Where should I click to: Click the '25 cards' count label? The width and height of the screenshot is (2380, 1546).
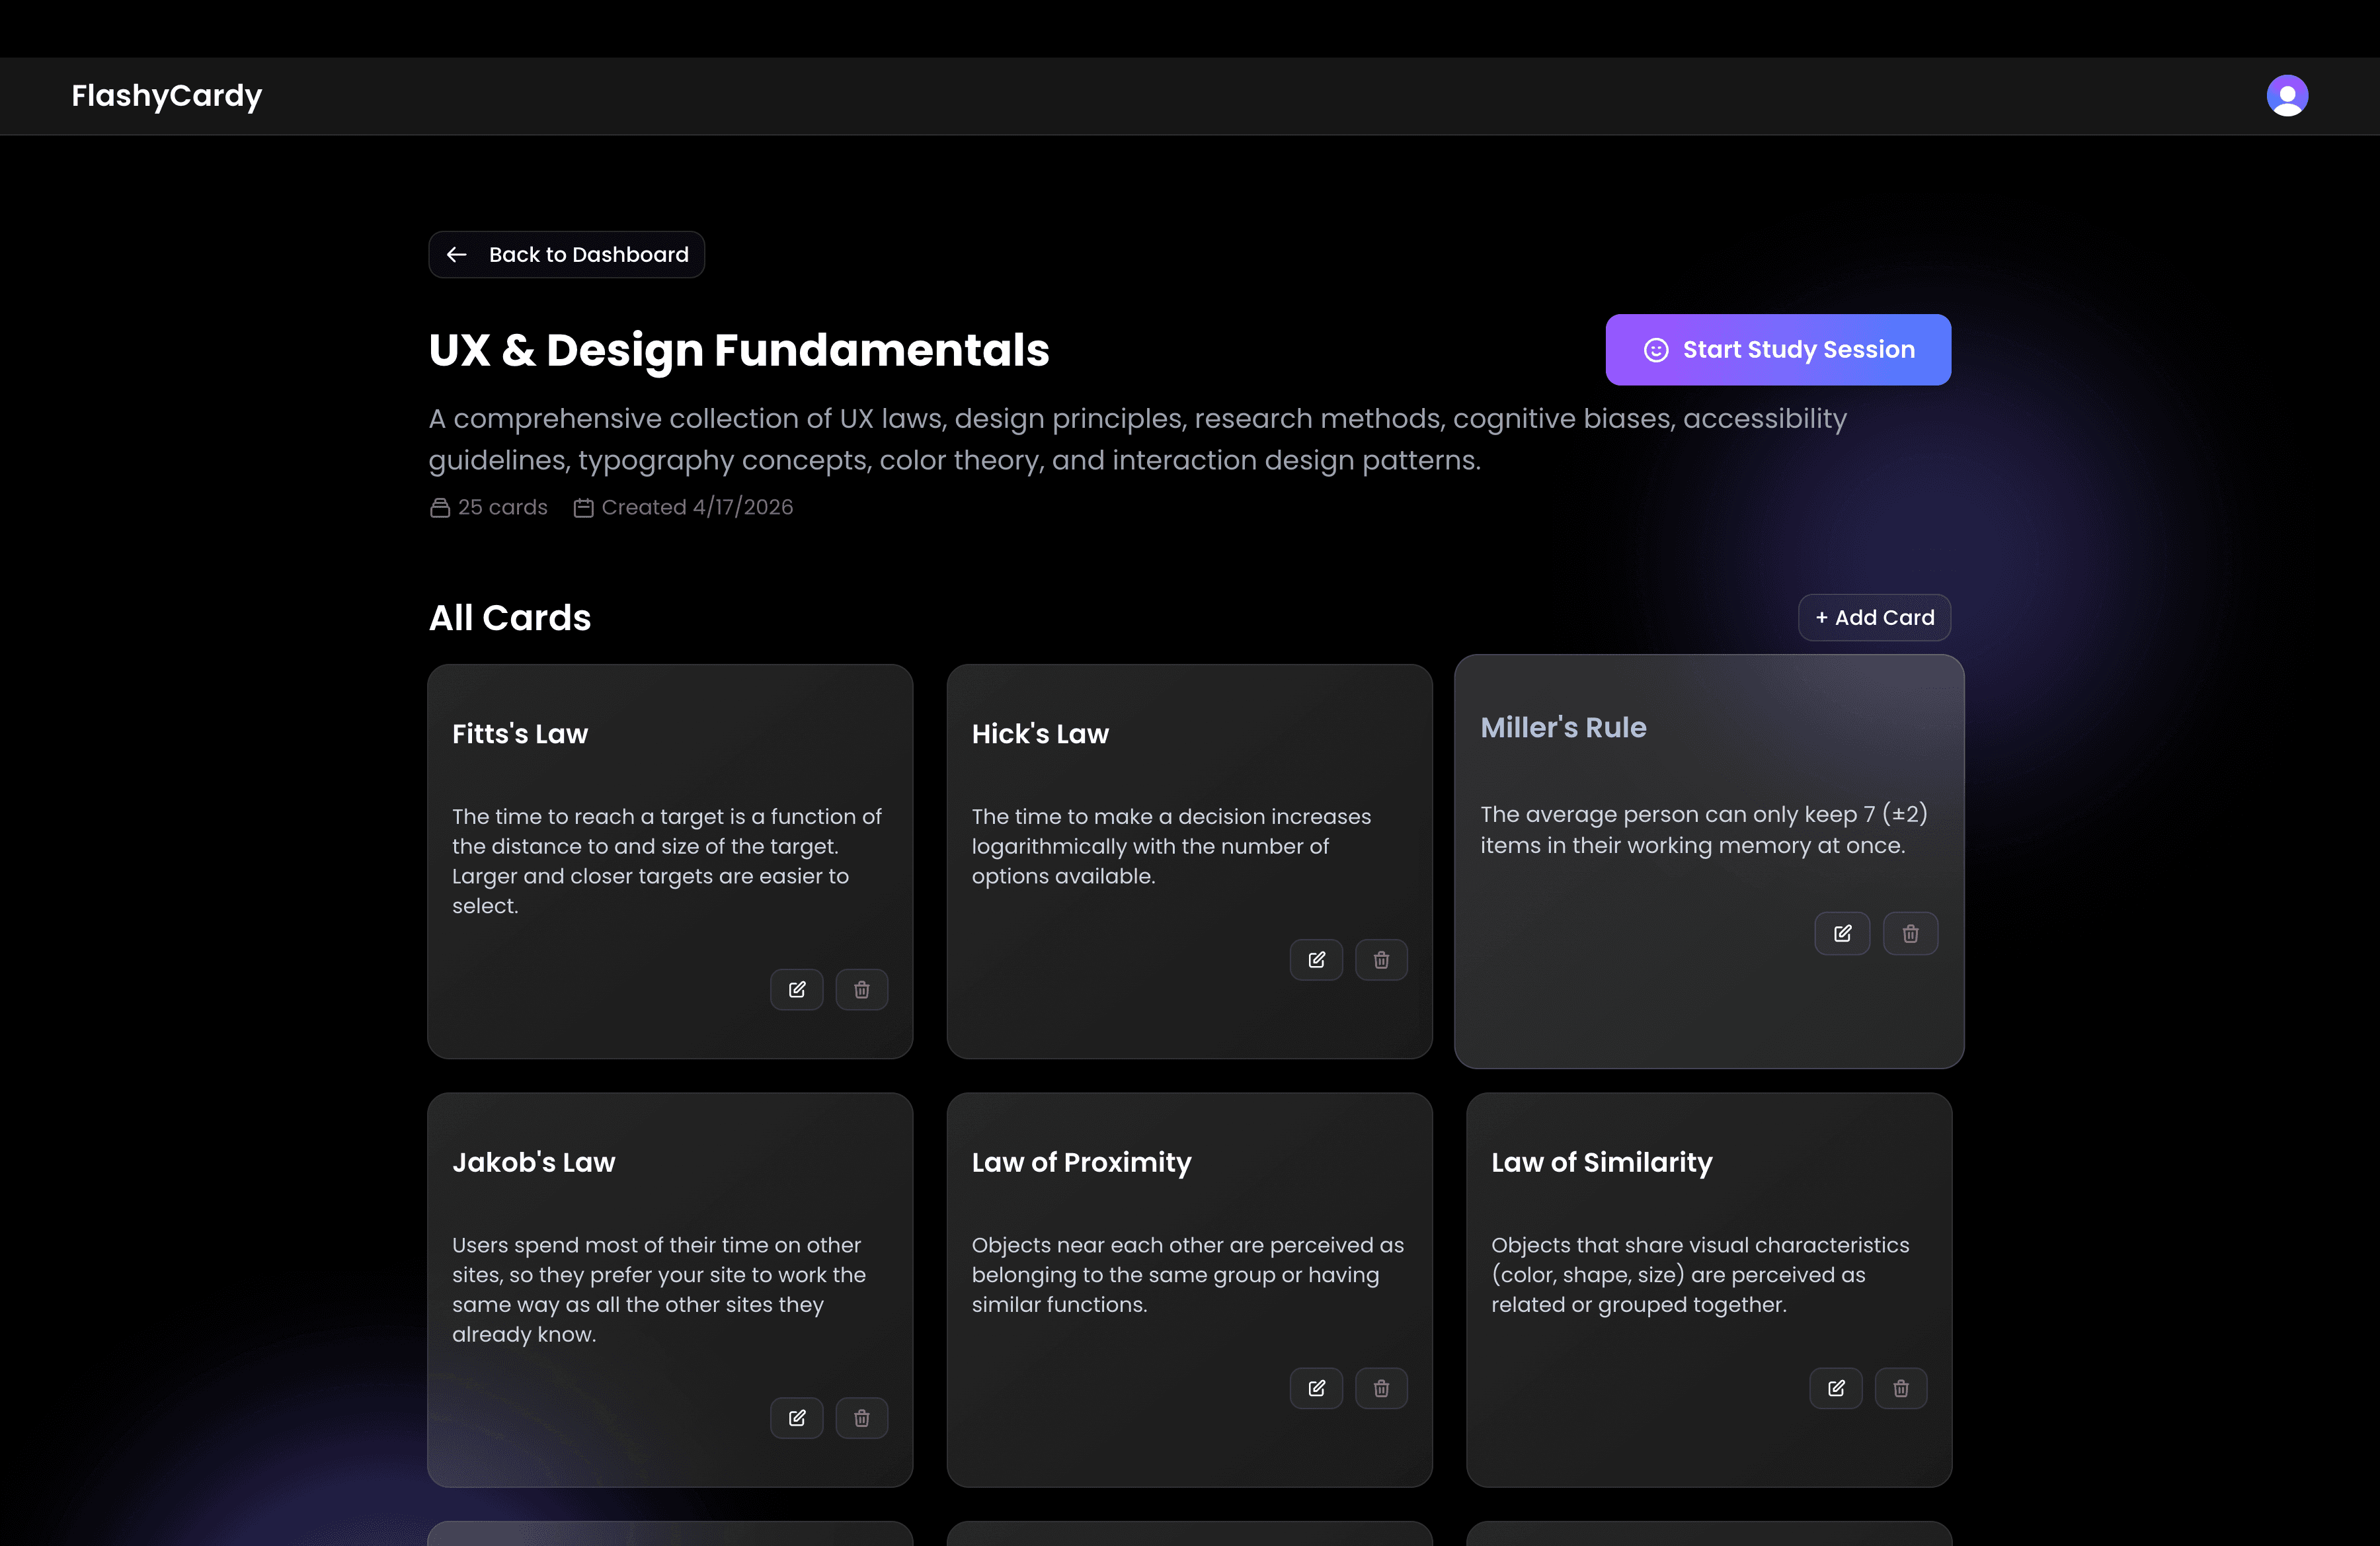(489, 507)
